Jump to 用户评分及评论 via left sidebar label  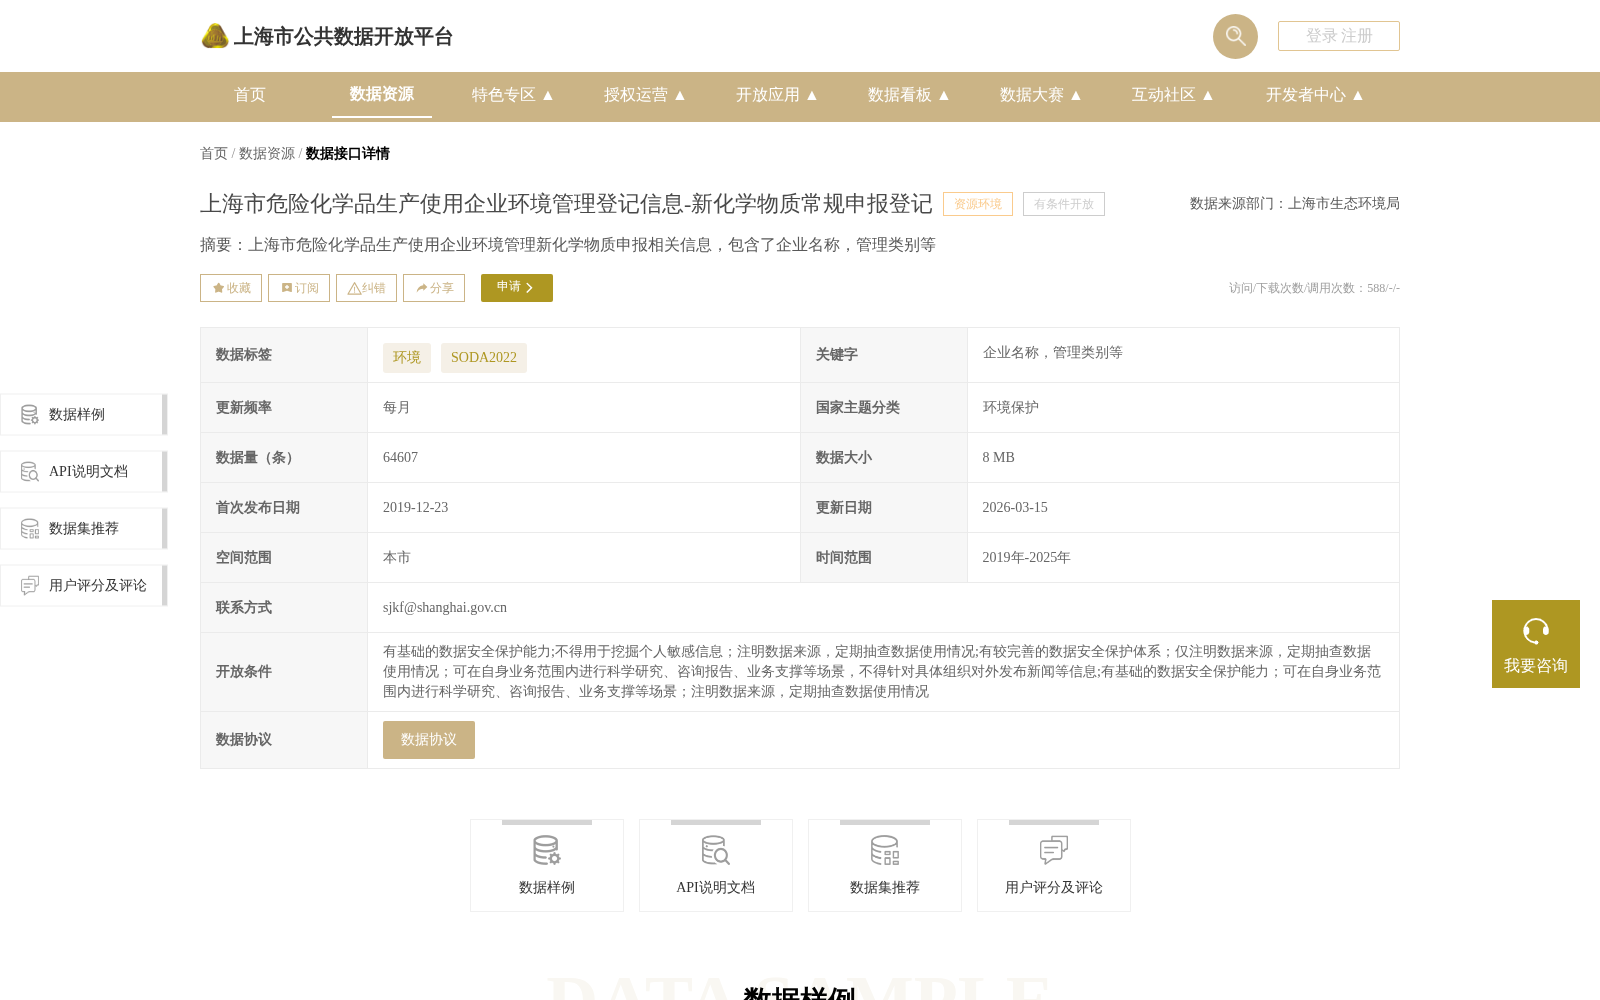pyautogui.click(x=98, y=586)
